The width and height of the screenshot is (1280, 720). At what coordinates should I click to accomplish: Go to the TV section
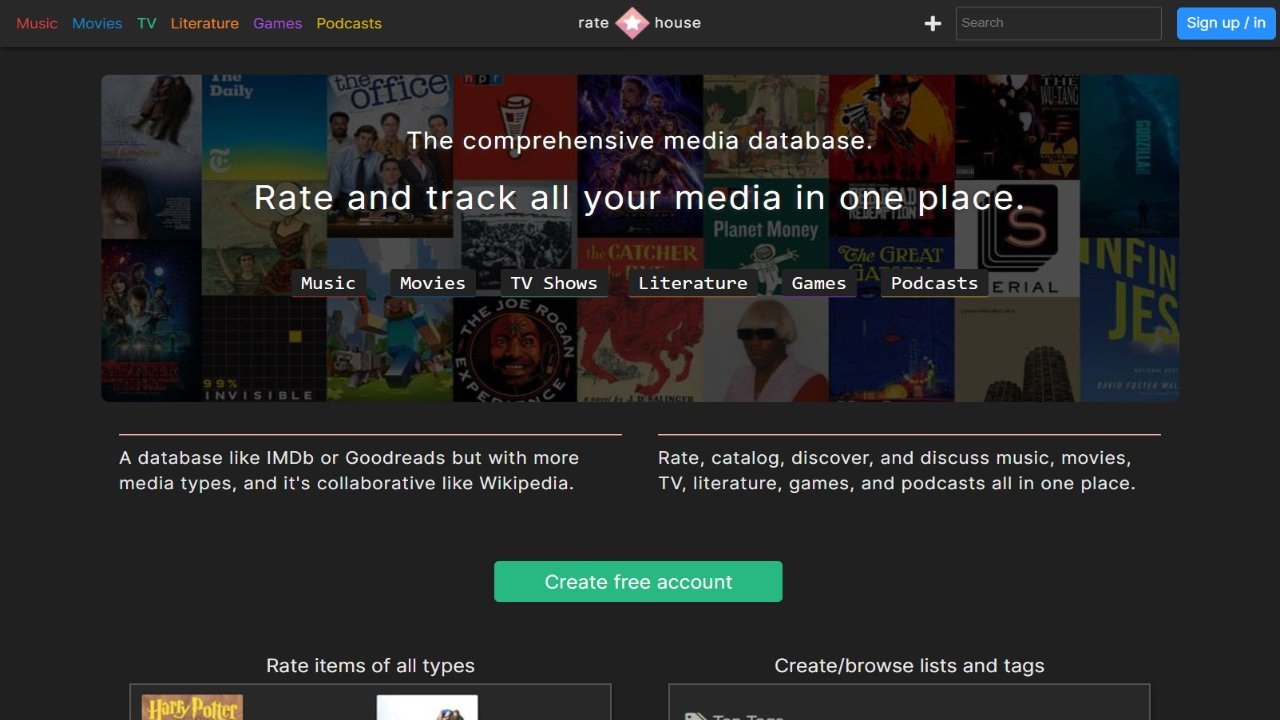147,23
